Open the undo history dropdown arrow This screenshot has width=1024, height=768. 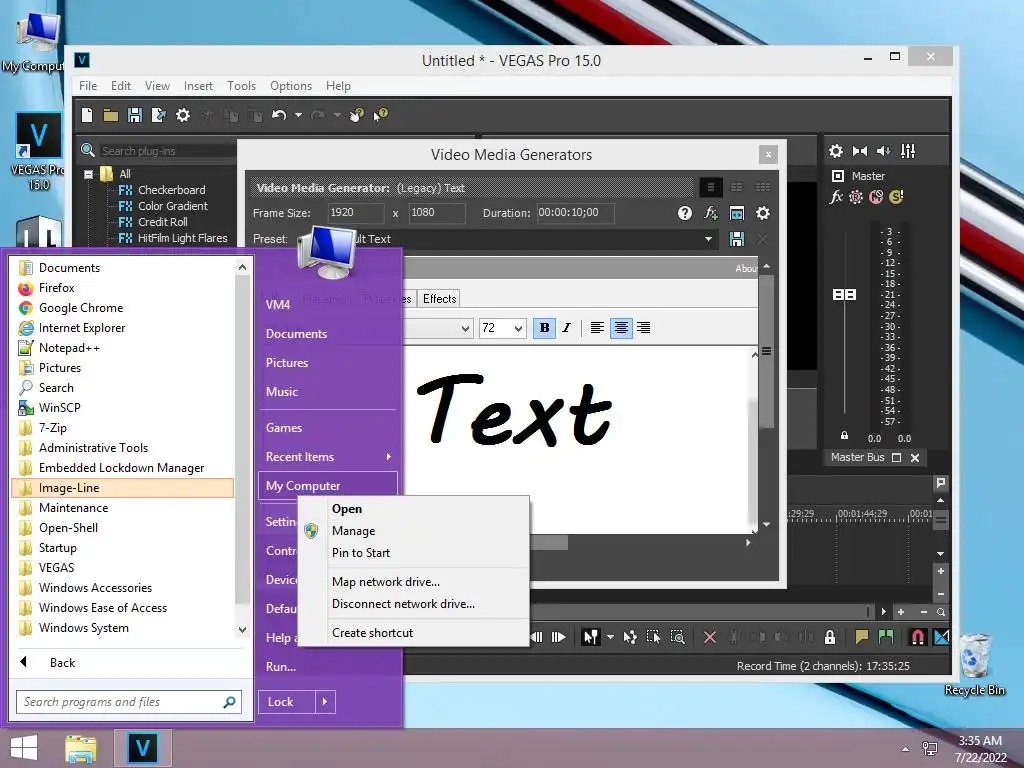point(298,116)
